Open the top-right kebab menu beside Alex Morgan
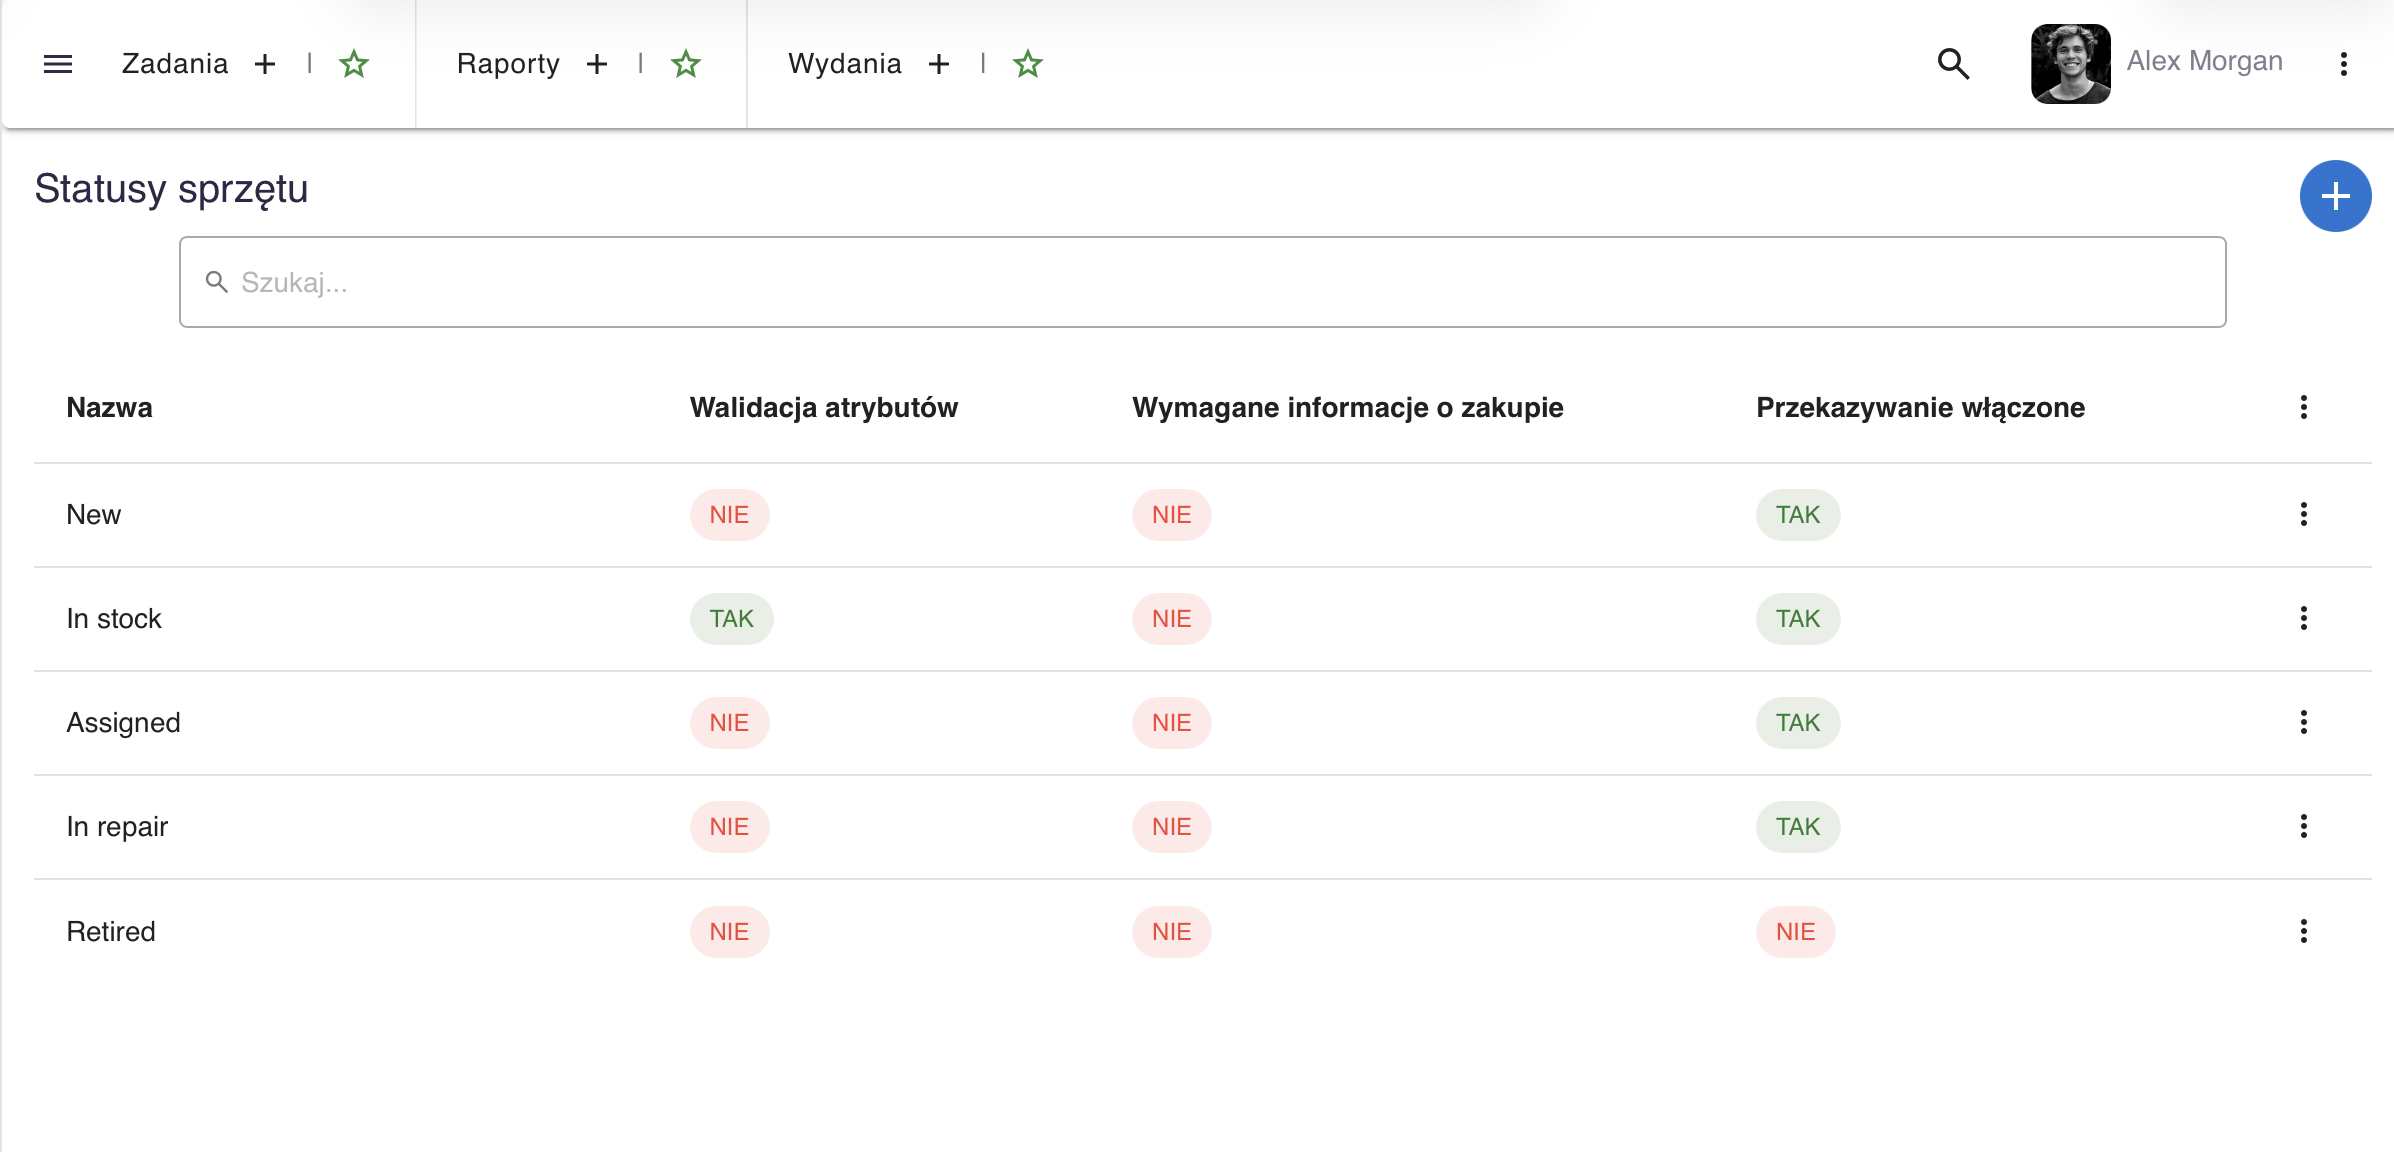2394x1152 pixels. click(x=2344, y=64)
